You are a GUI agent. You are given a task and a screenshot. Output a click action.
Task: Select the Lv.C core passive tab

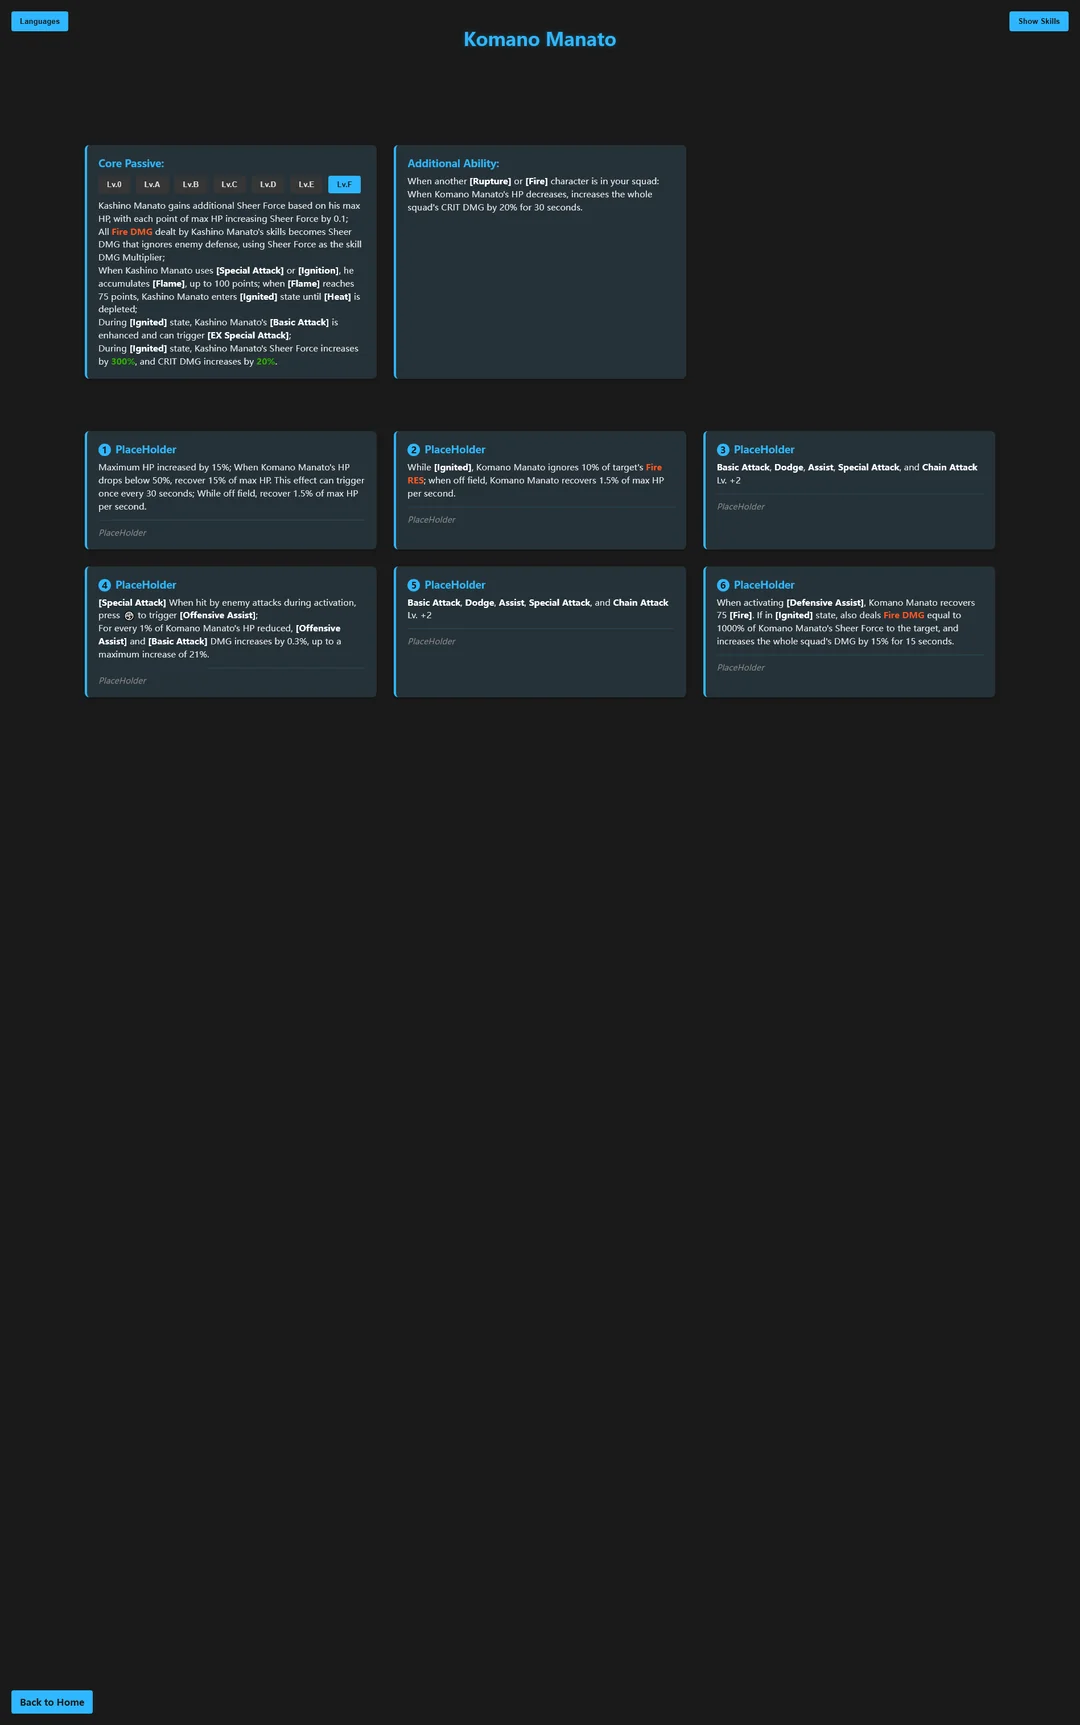(x=229, y=184)
